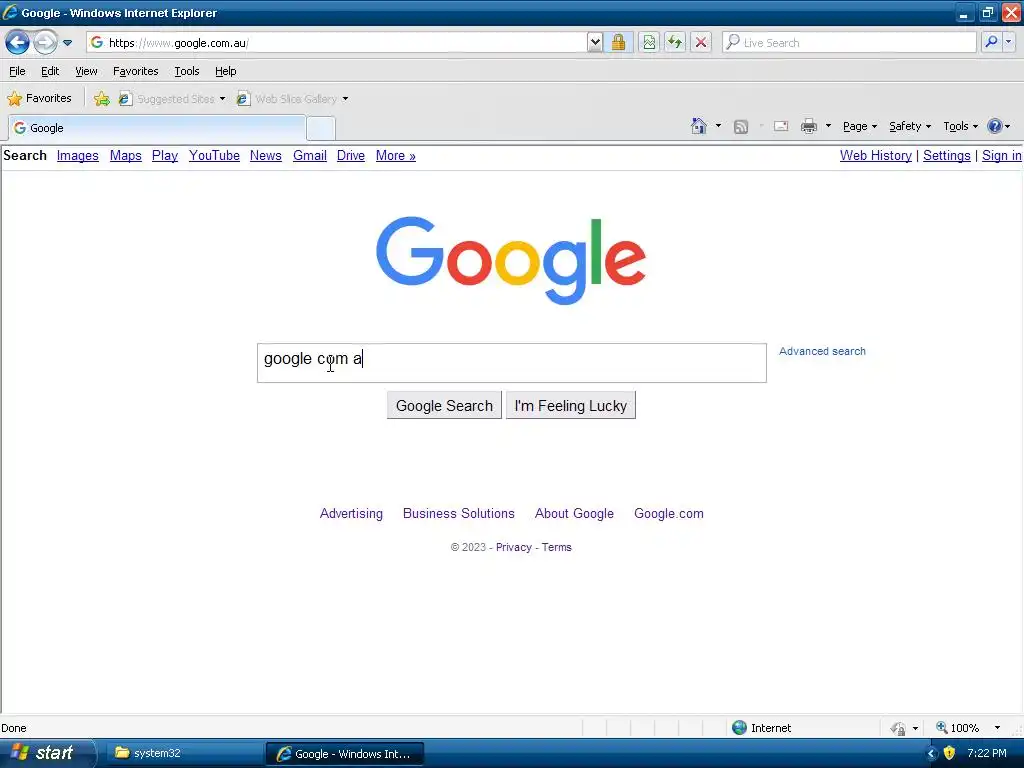Open the Images link

coord(78,155)
